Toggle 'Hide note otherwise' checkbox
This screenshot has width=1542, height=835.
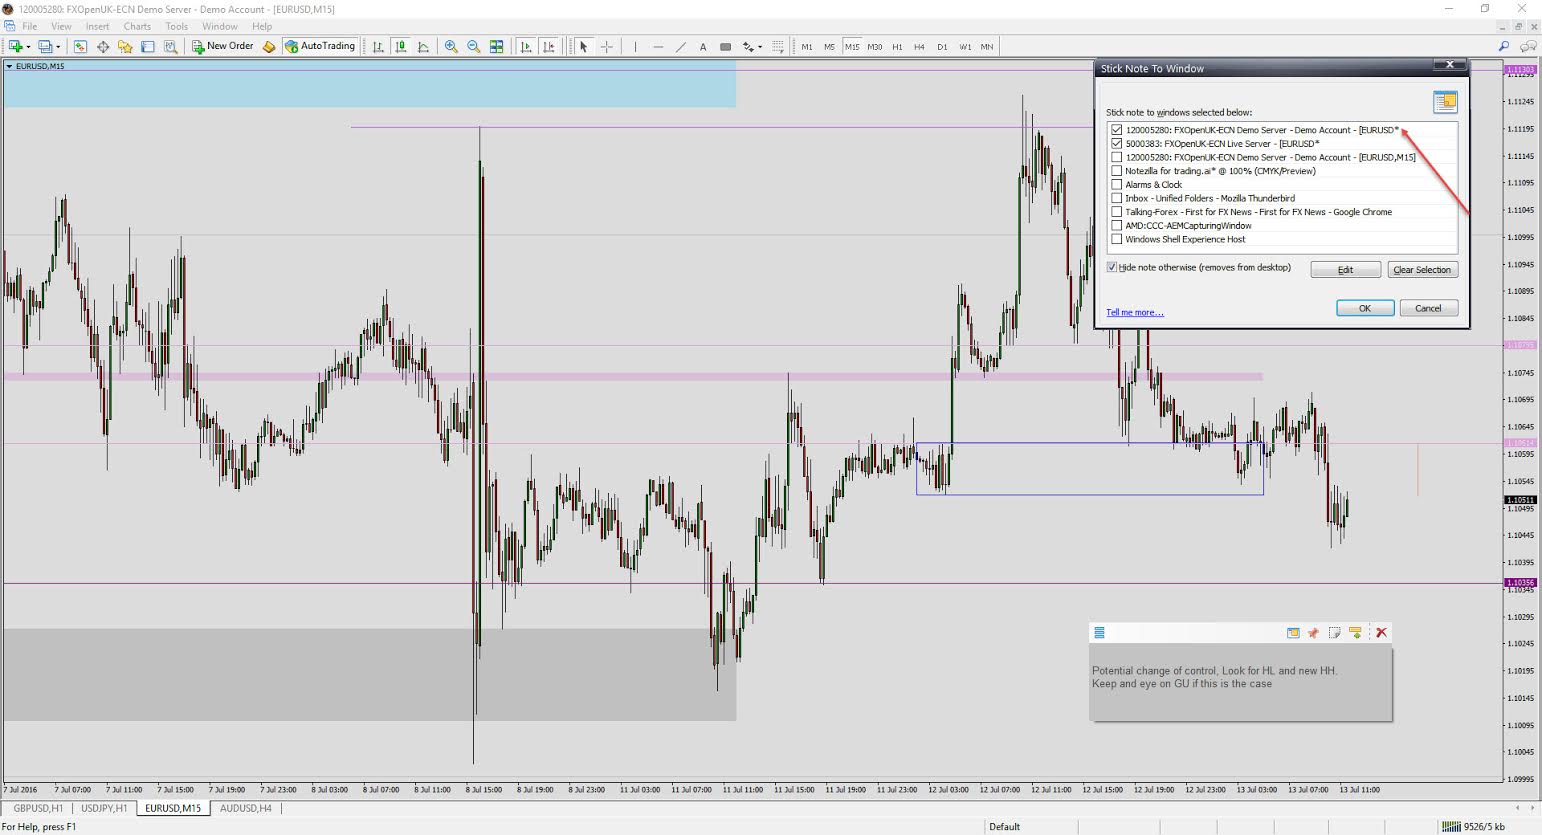1112,268
